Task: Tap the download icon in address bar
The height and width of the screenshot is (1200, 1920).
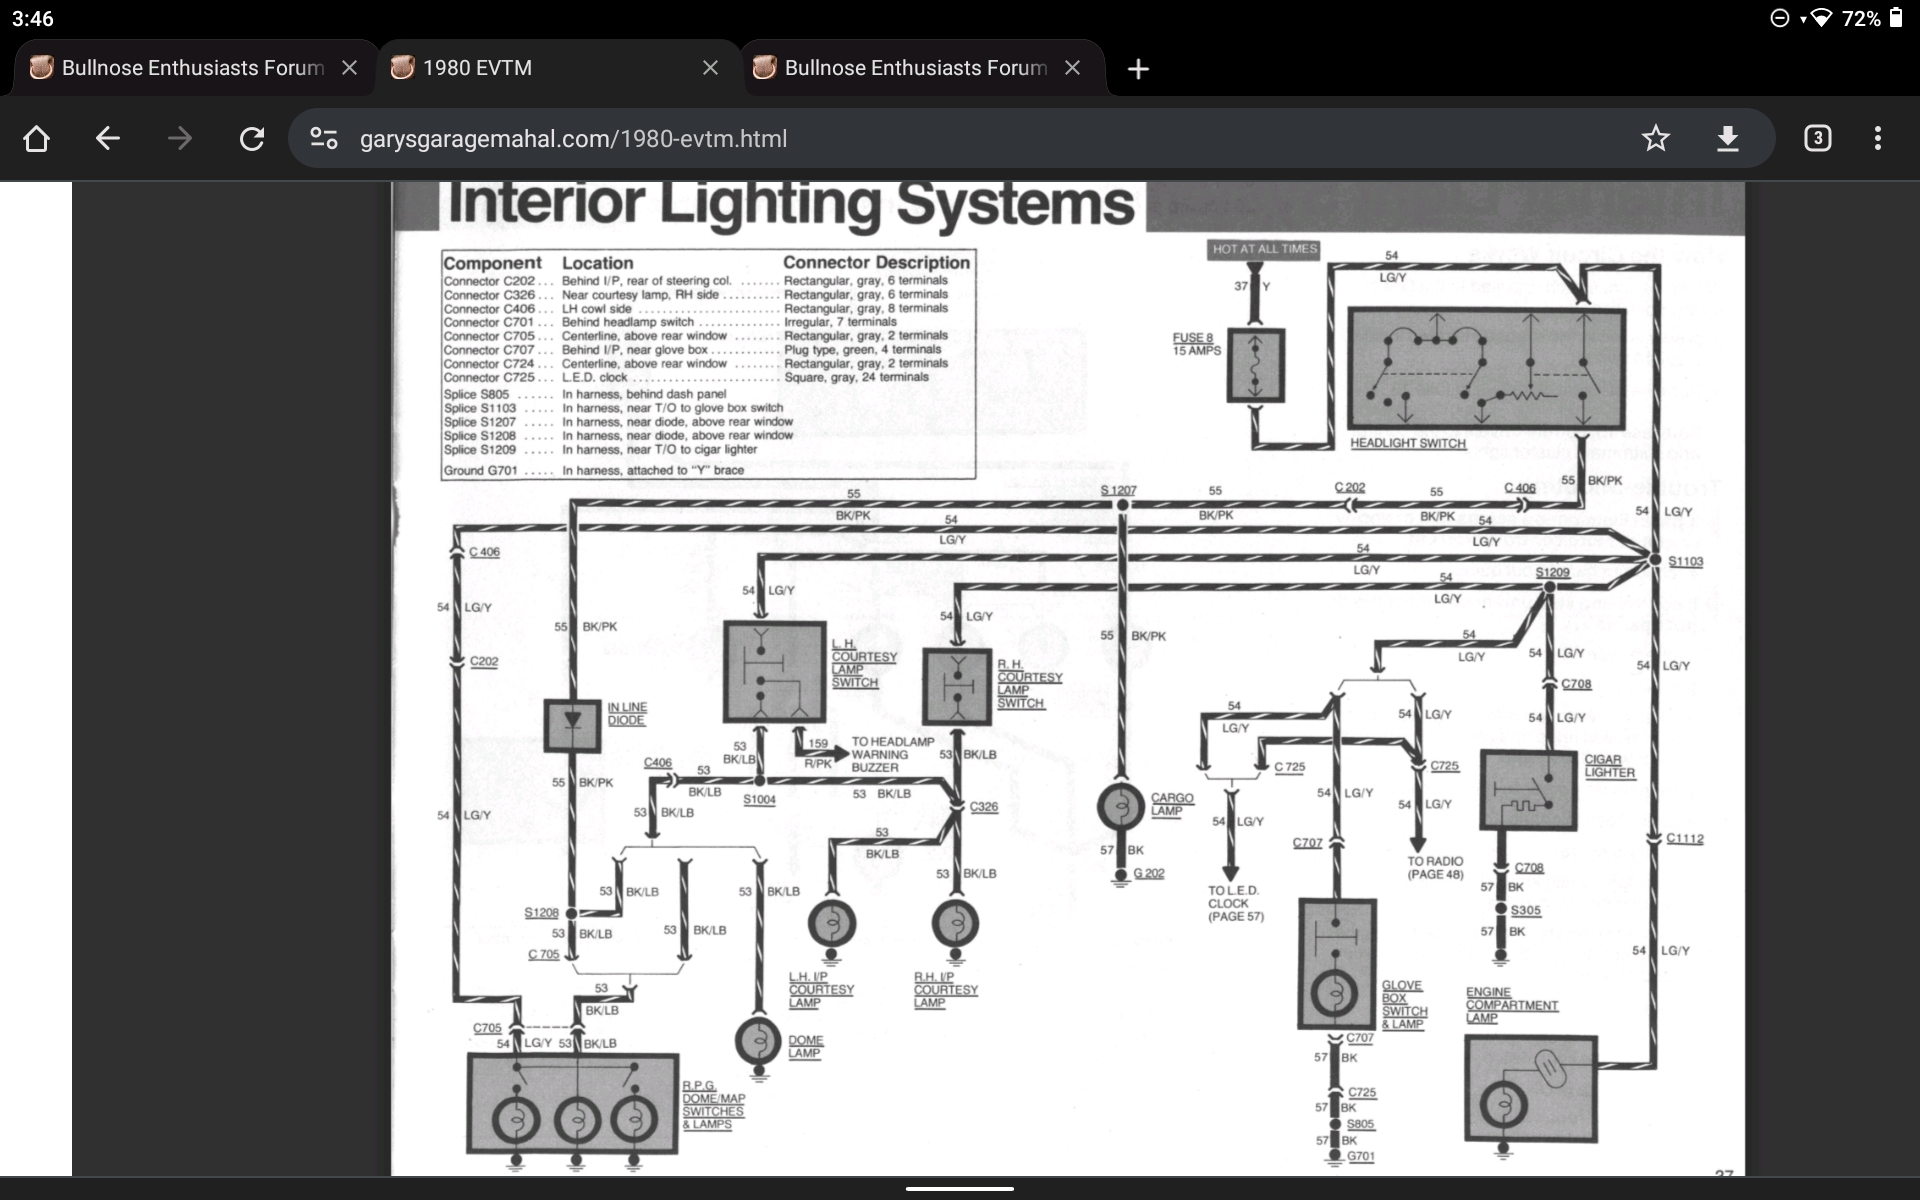Action: 1727,138
